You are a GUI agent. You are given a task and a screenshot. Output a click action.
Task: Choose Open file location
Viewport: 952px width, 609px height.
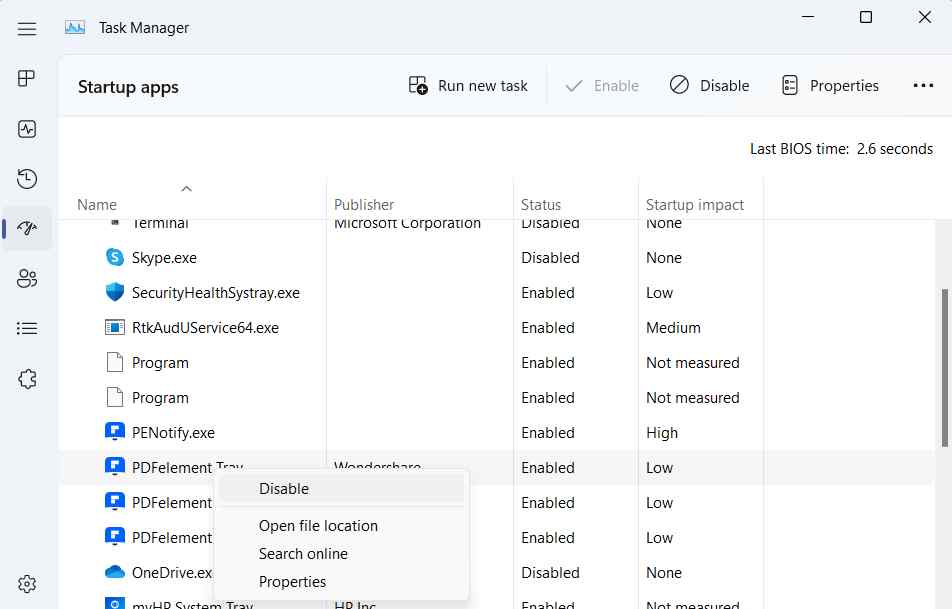click(318, 526)
